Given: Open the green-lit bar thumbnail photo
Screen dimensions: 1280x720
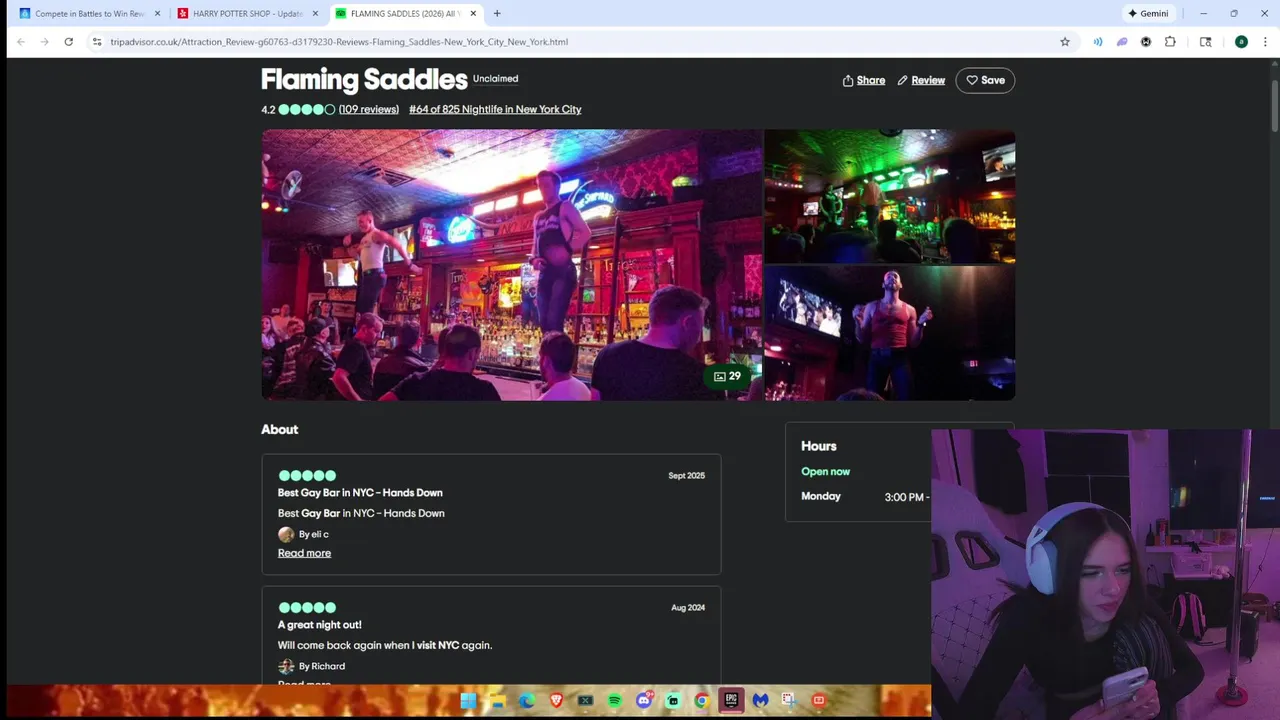Looking at the screenshot, I should (889, 196).
